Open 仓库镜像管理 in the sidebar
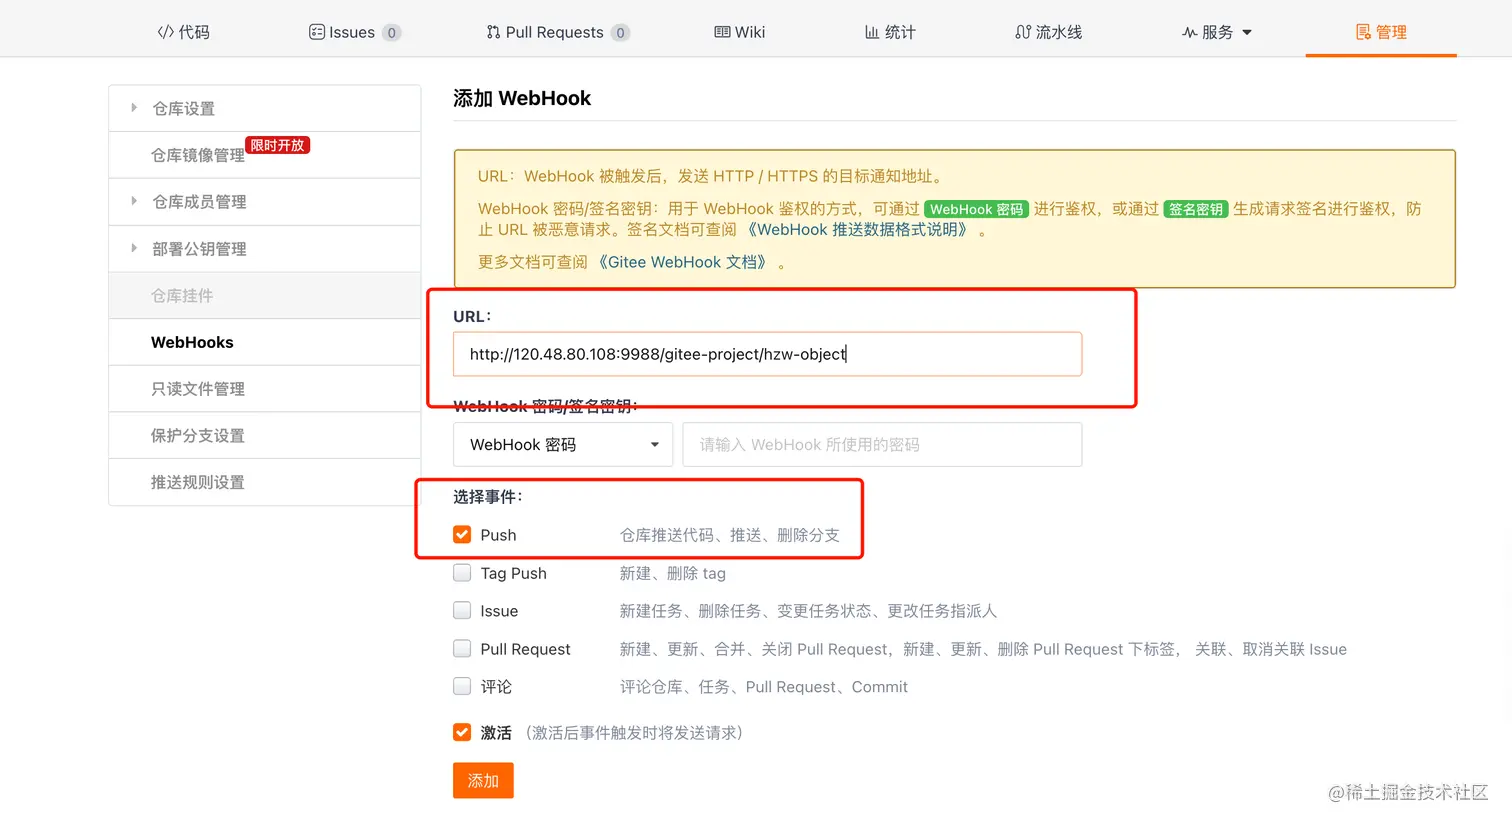 [x=265, y=155]
